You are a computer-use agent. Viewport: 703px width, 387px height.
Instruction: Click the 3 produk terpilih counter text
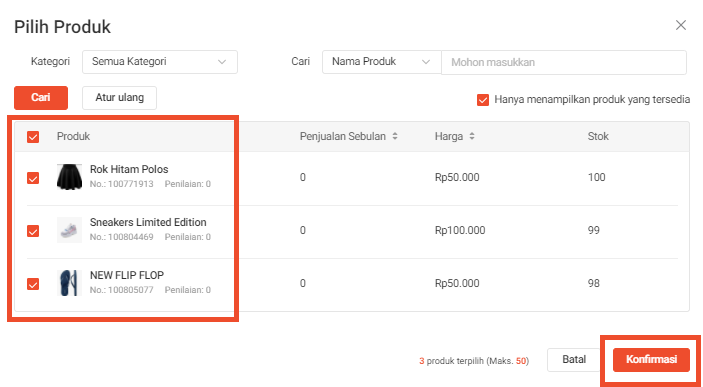474,361
